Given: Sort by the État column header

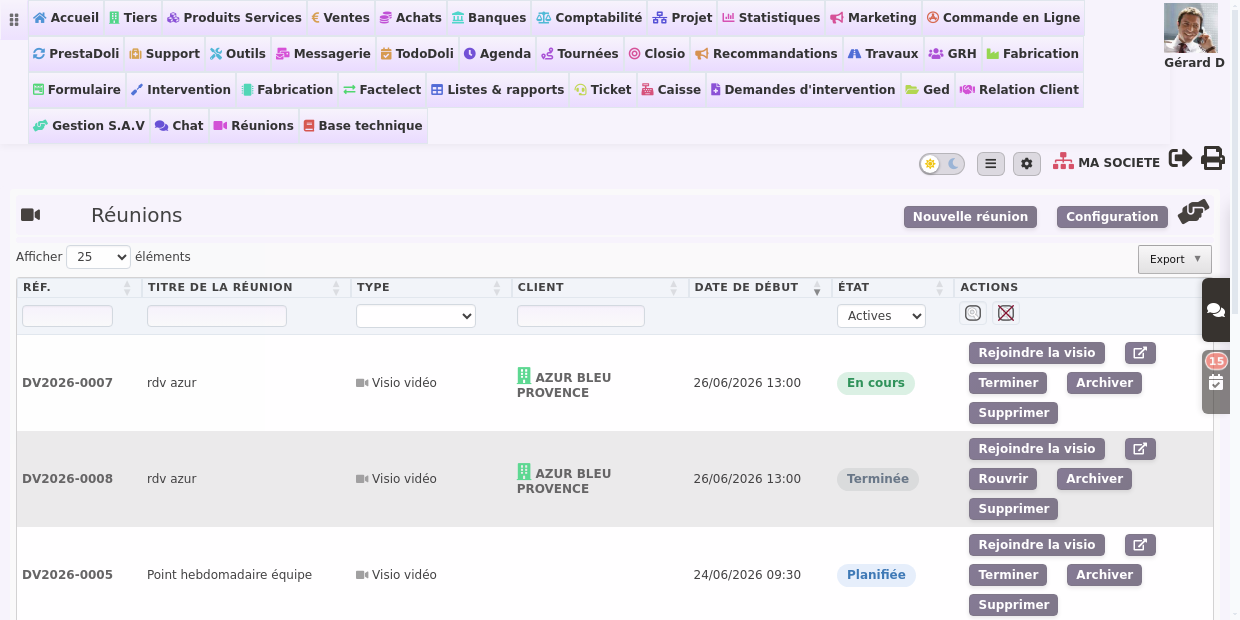Looking at the screenshot, I should tap(892, 287).
